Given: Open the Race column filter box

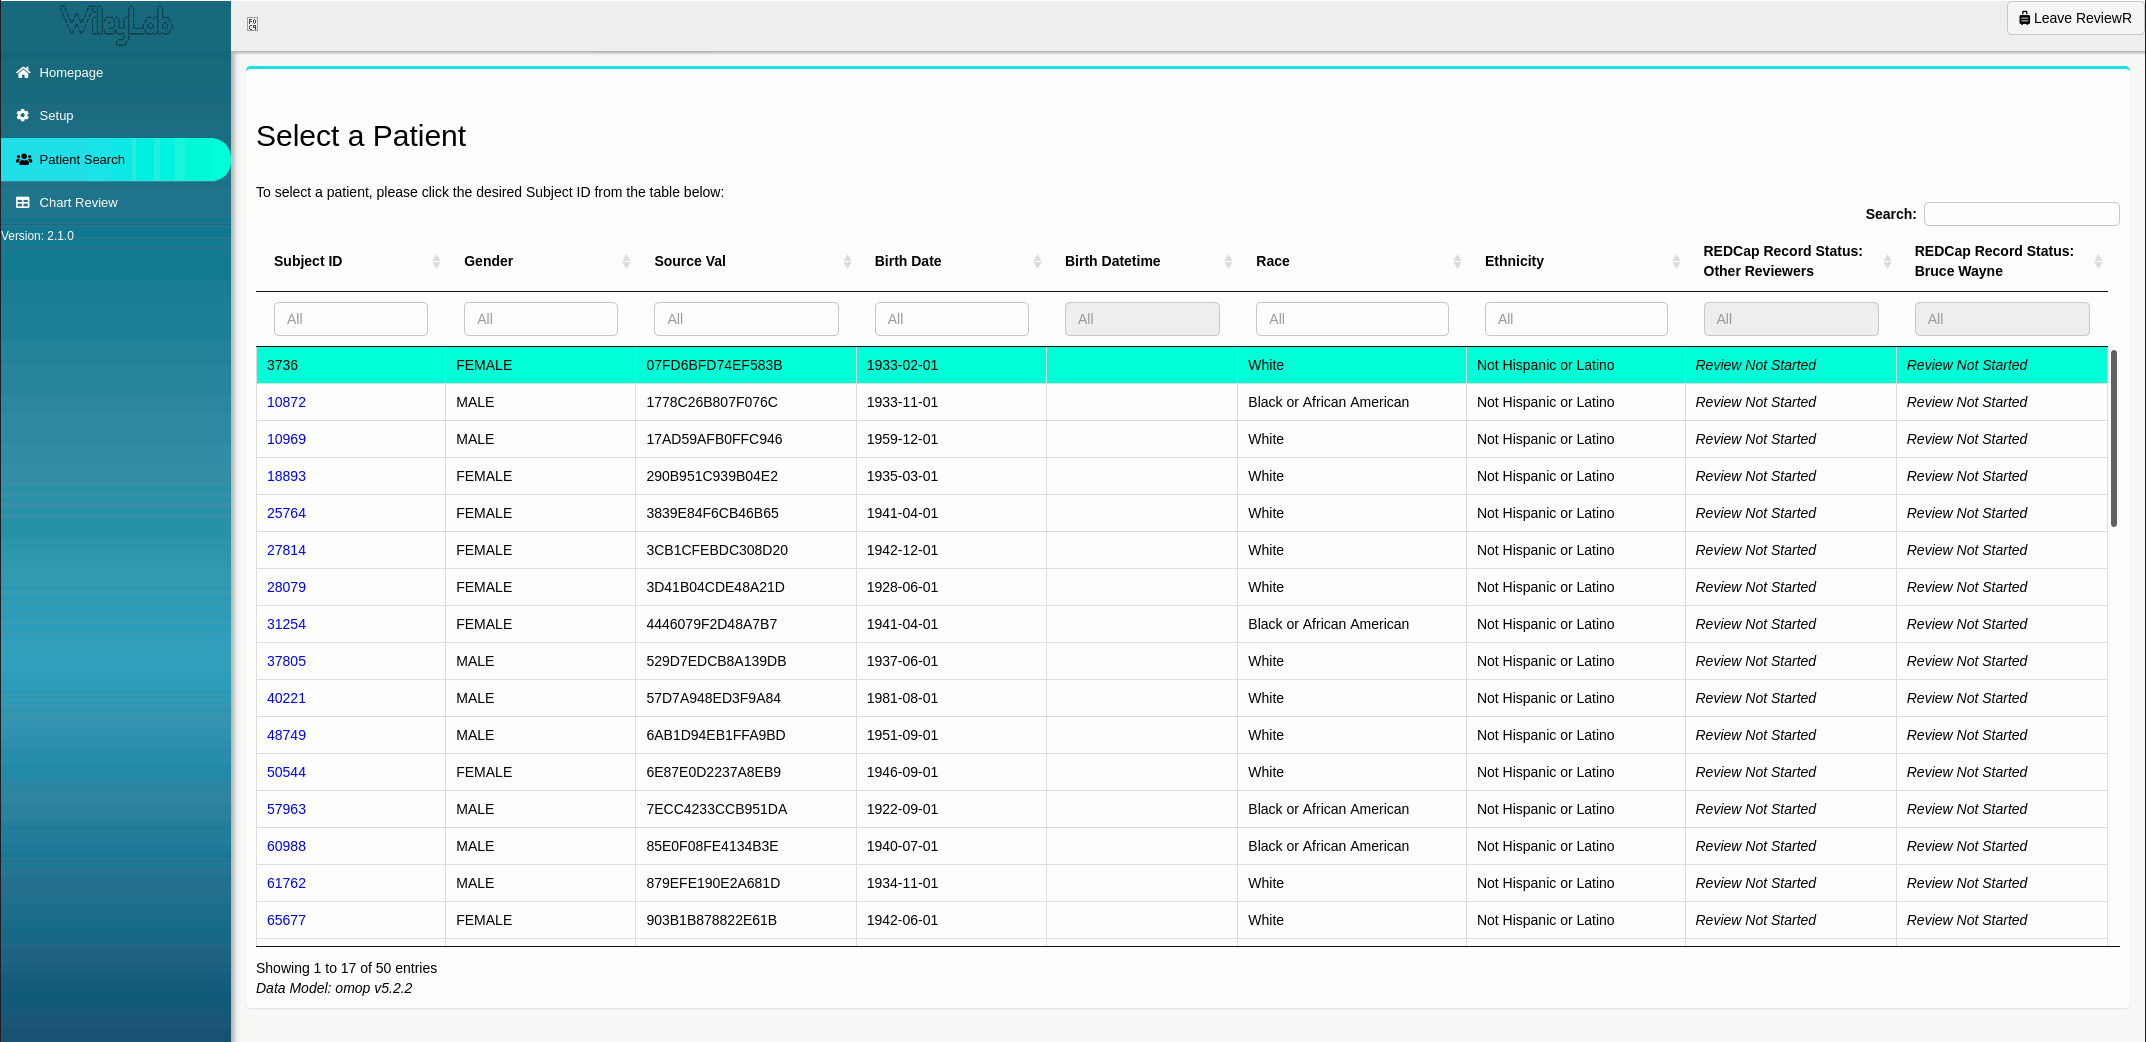Looking at the screenshot, I should (1351, 319).
